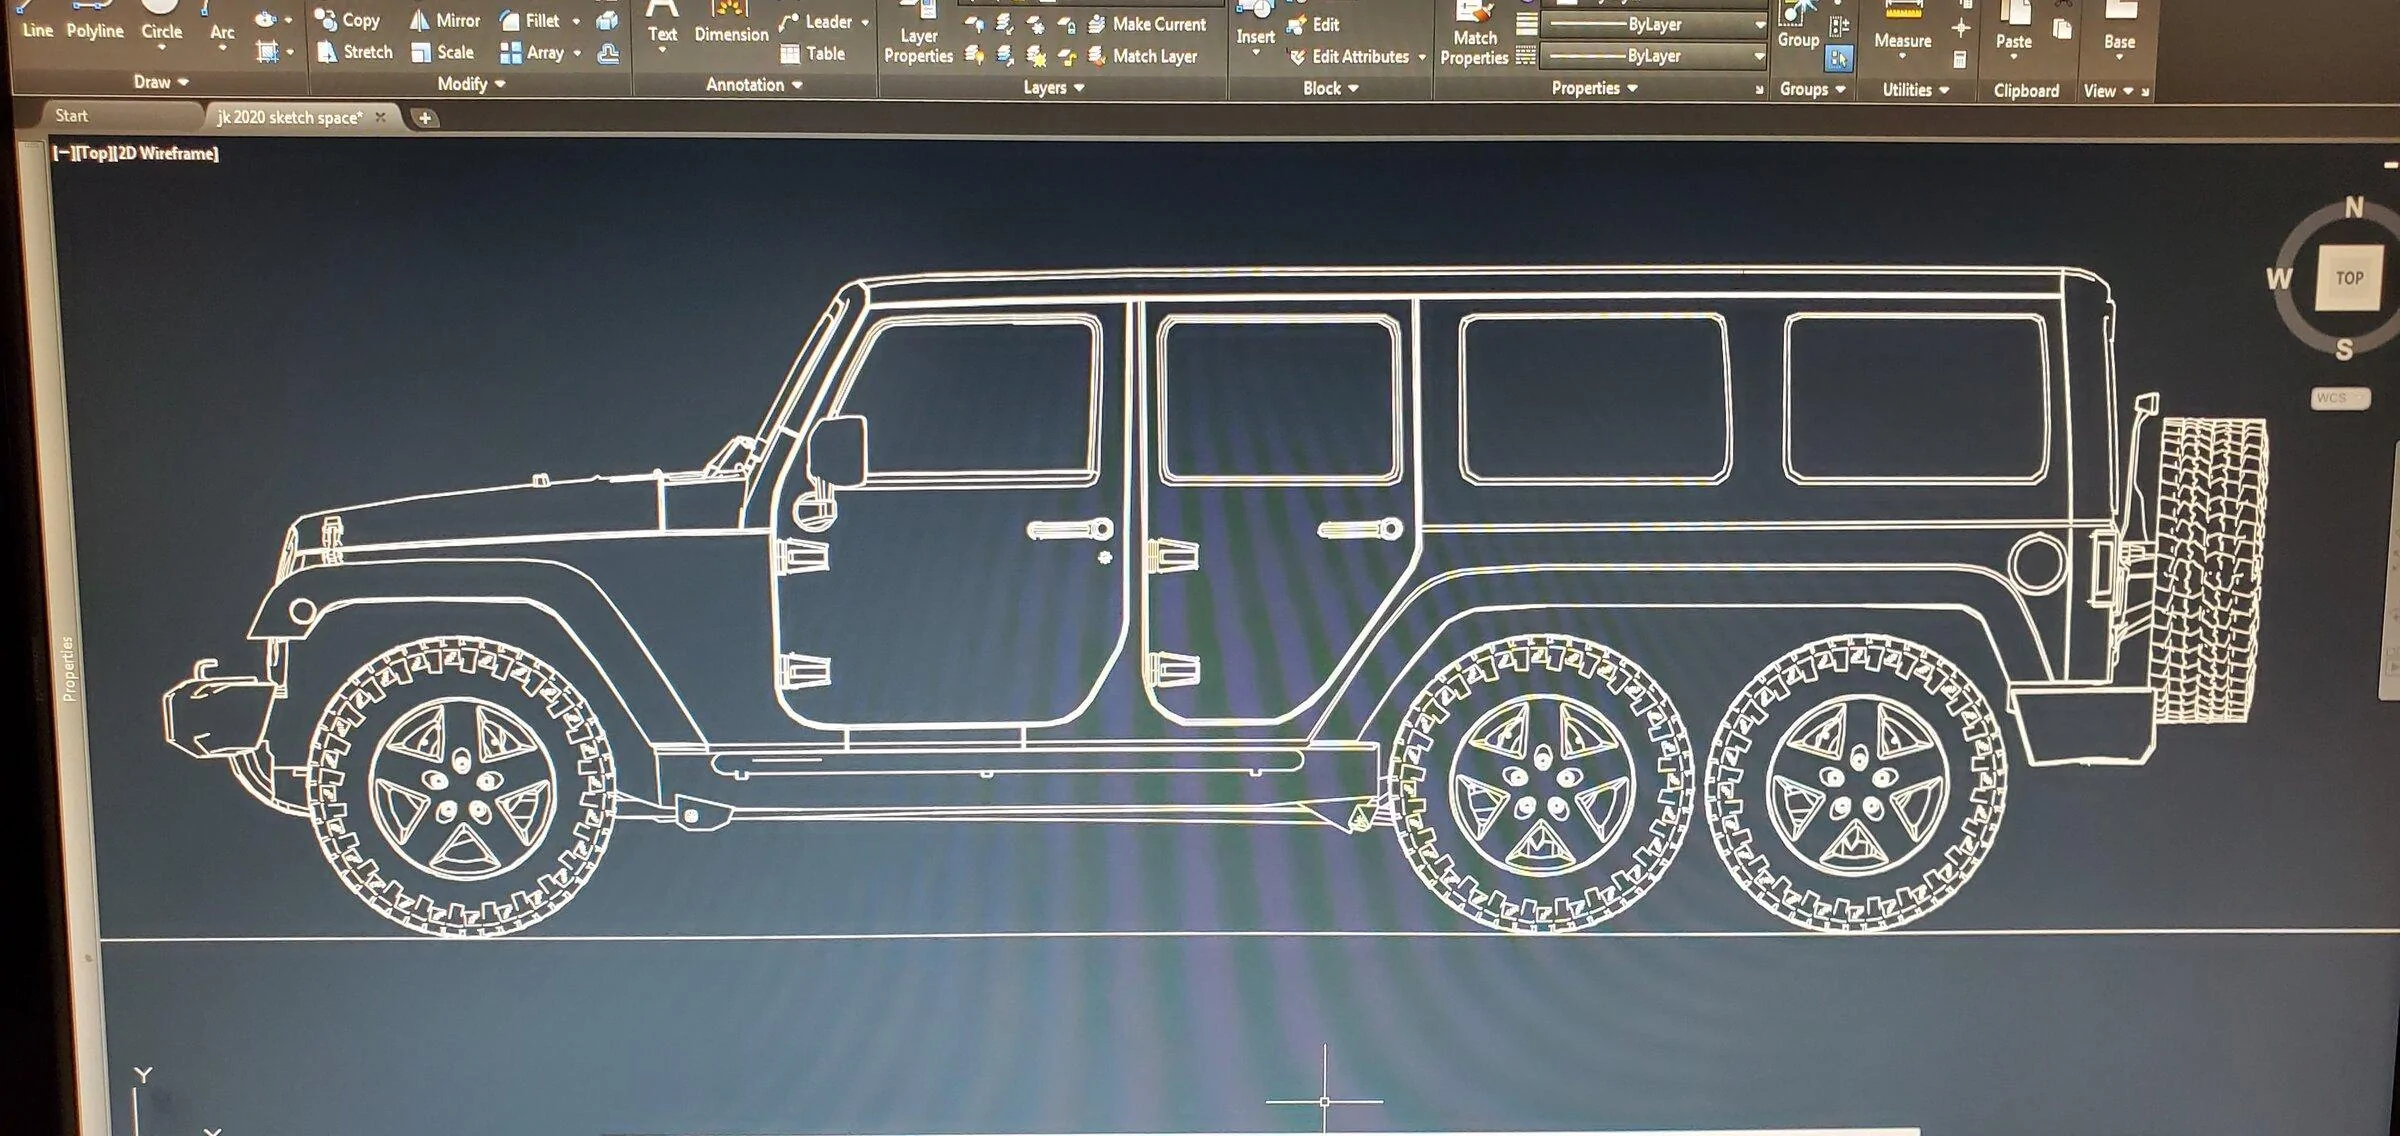The width and height of the screenshot is (2400, 1136).
Task: Open the Array options dropdown arrow
Action: pos(577,54)
